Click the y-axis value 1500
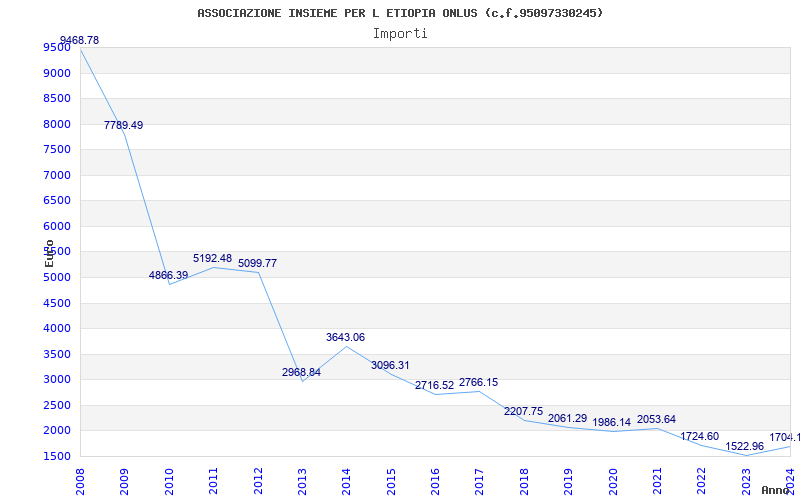 pos(57,457)
